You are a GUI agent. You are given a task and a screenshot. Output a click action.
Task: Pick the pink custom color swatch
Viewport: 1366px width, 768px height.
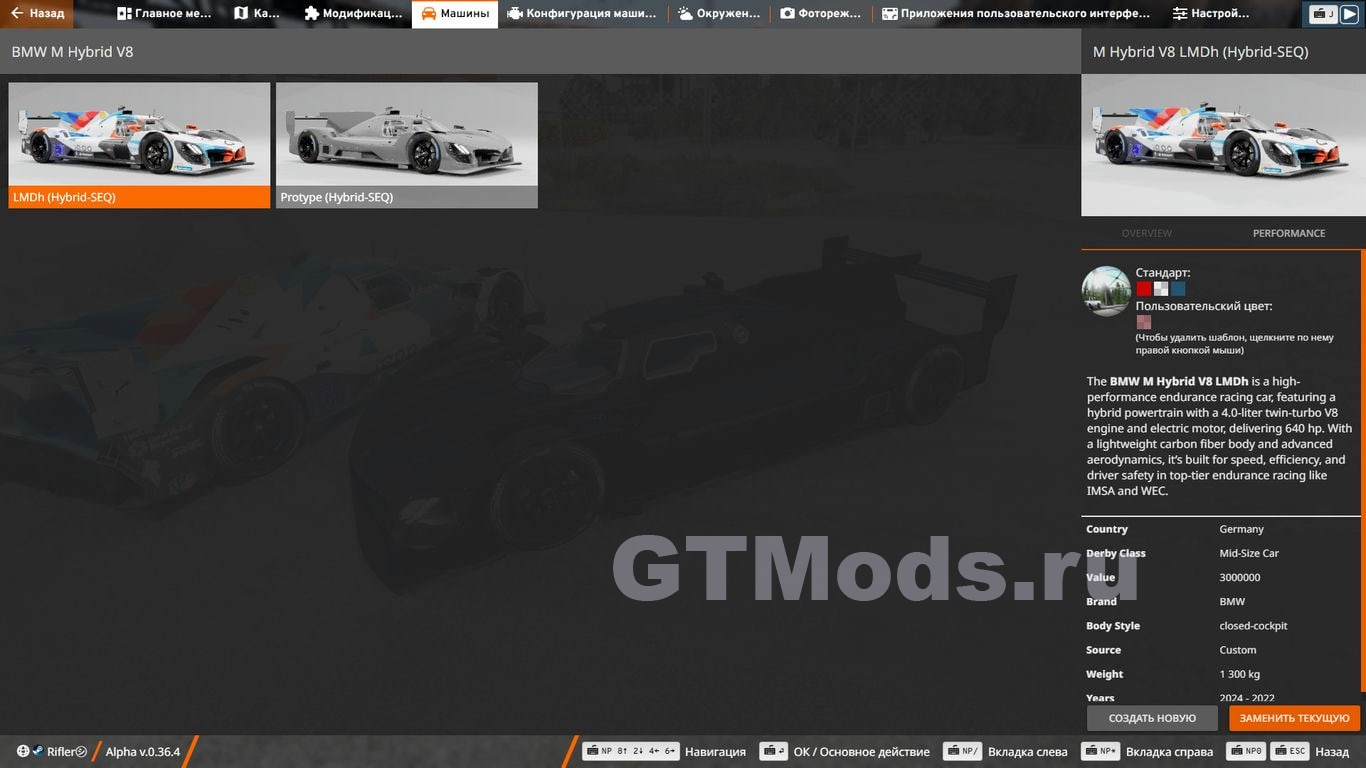tap(1144, 322)
